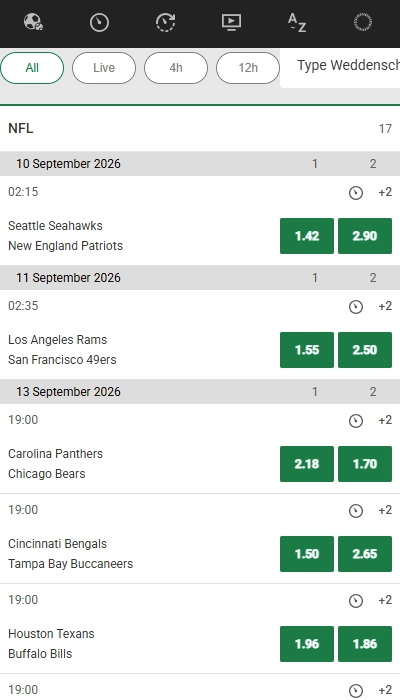Pick San Francisco 49ers odds 2.50
400x700 pixels.
[365, 350]
